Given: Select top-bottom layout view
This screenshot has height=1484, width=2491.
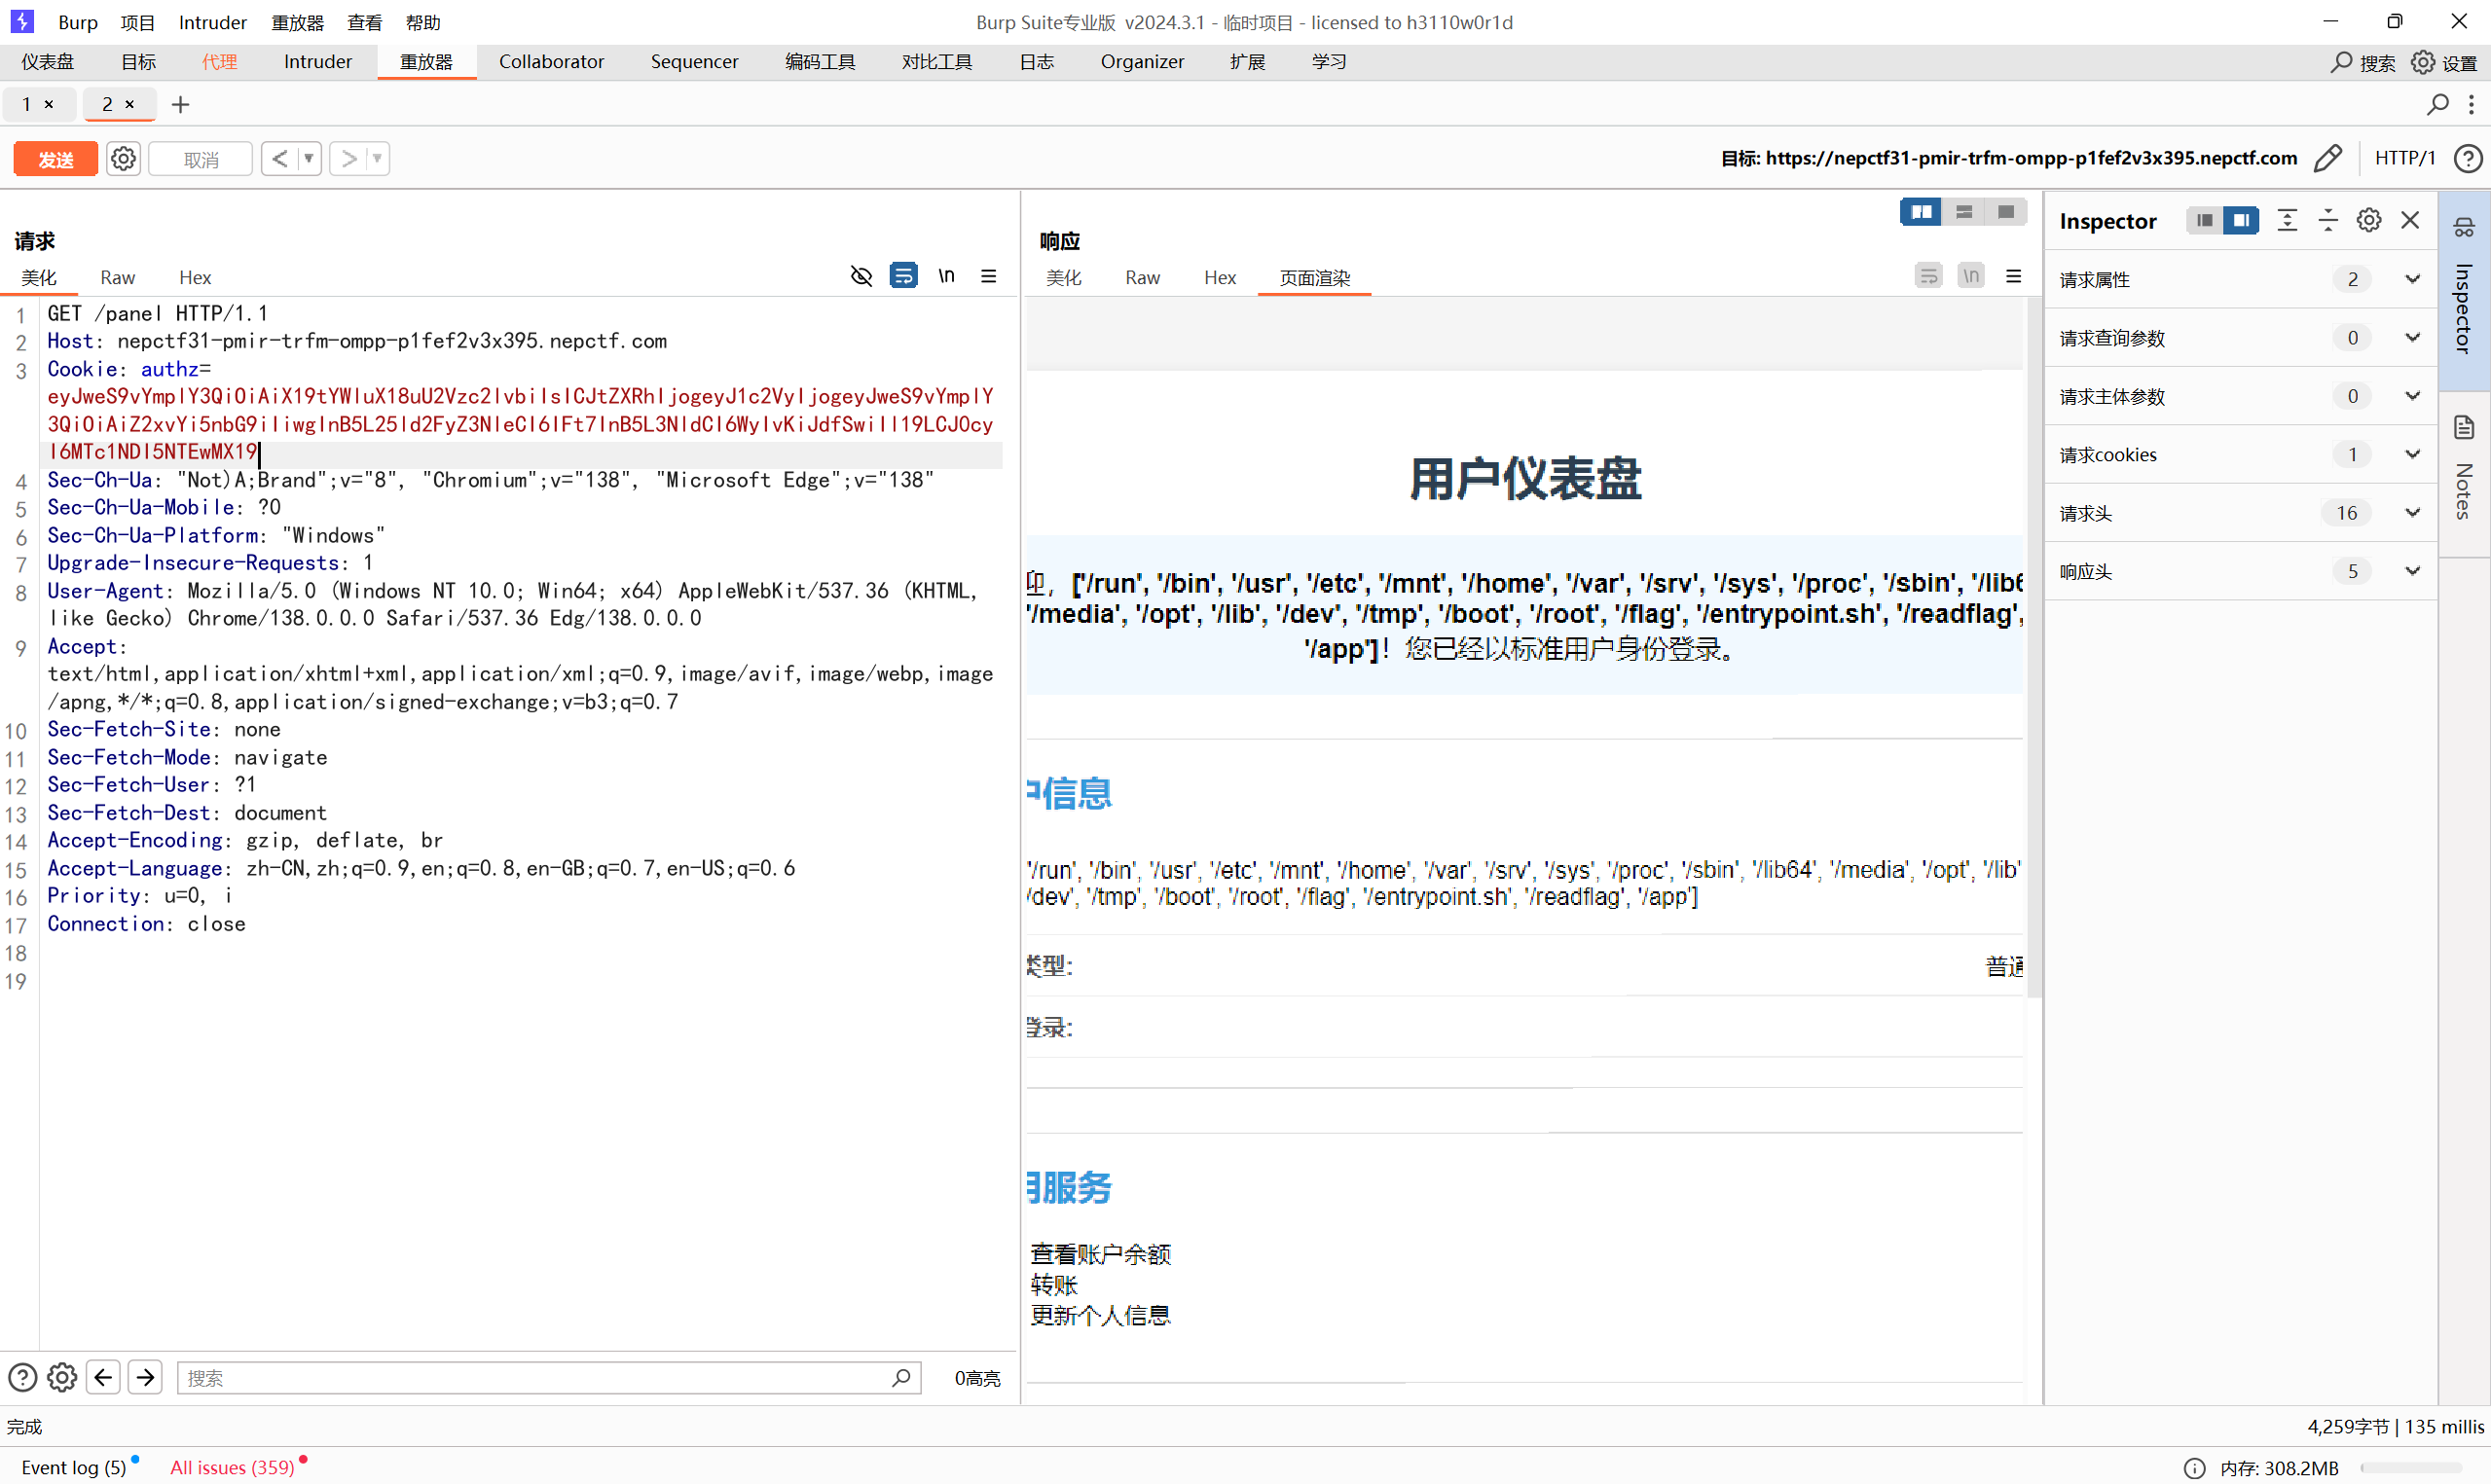Looking at the screenshot, I should 1963,212.
